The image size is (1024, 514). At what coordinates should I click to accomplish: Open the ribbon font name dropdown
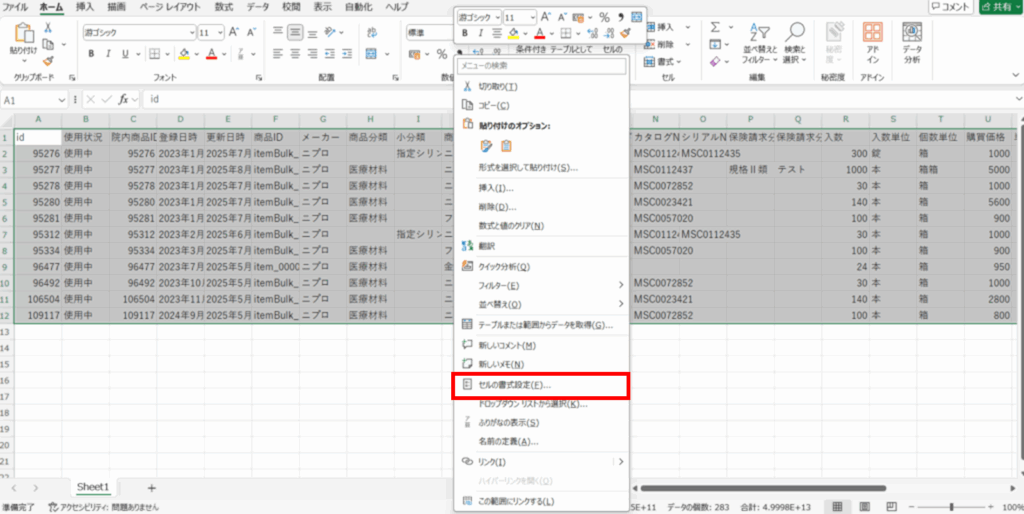(192, 32)
